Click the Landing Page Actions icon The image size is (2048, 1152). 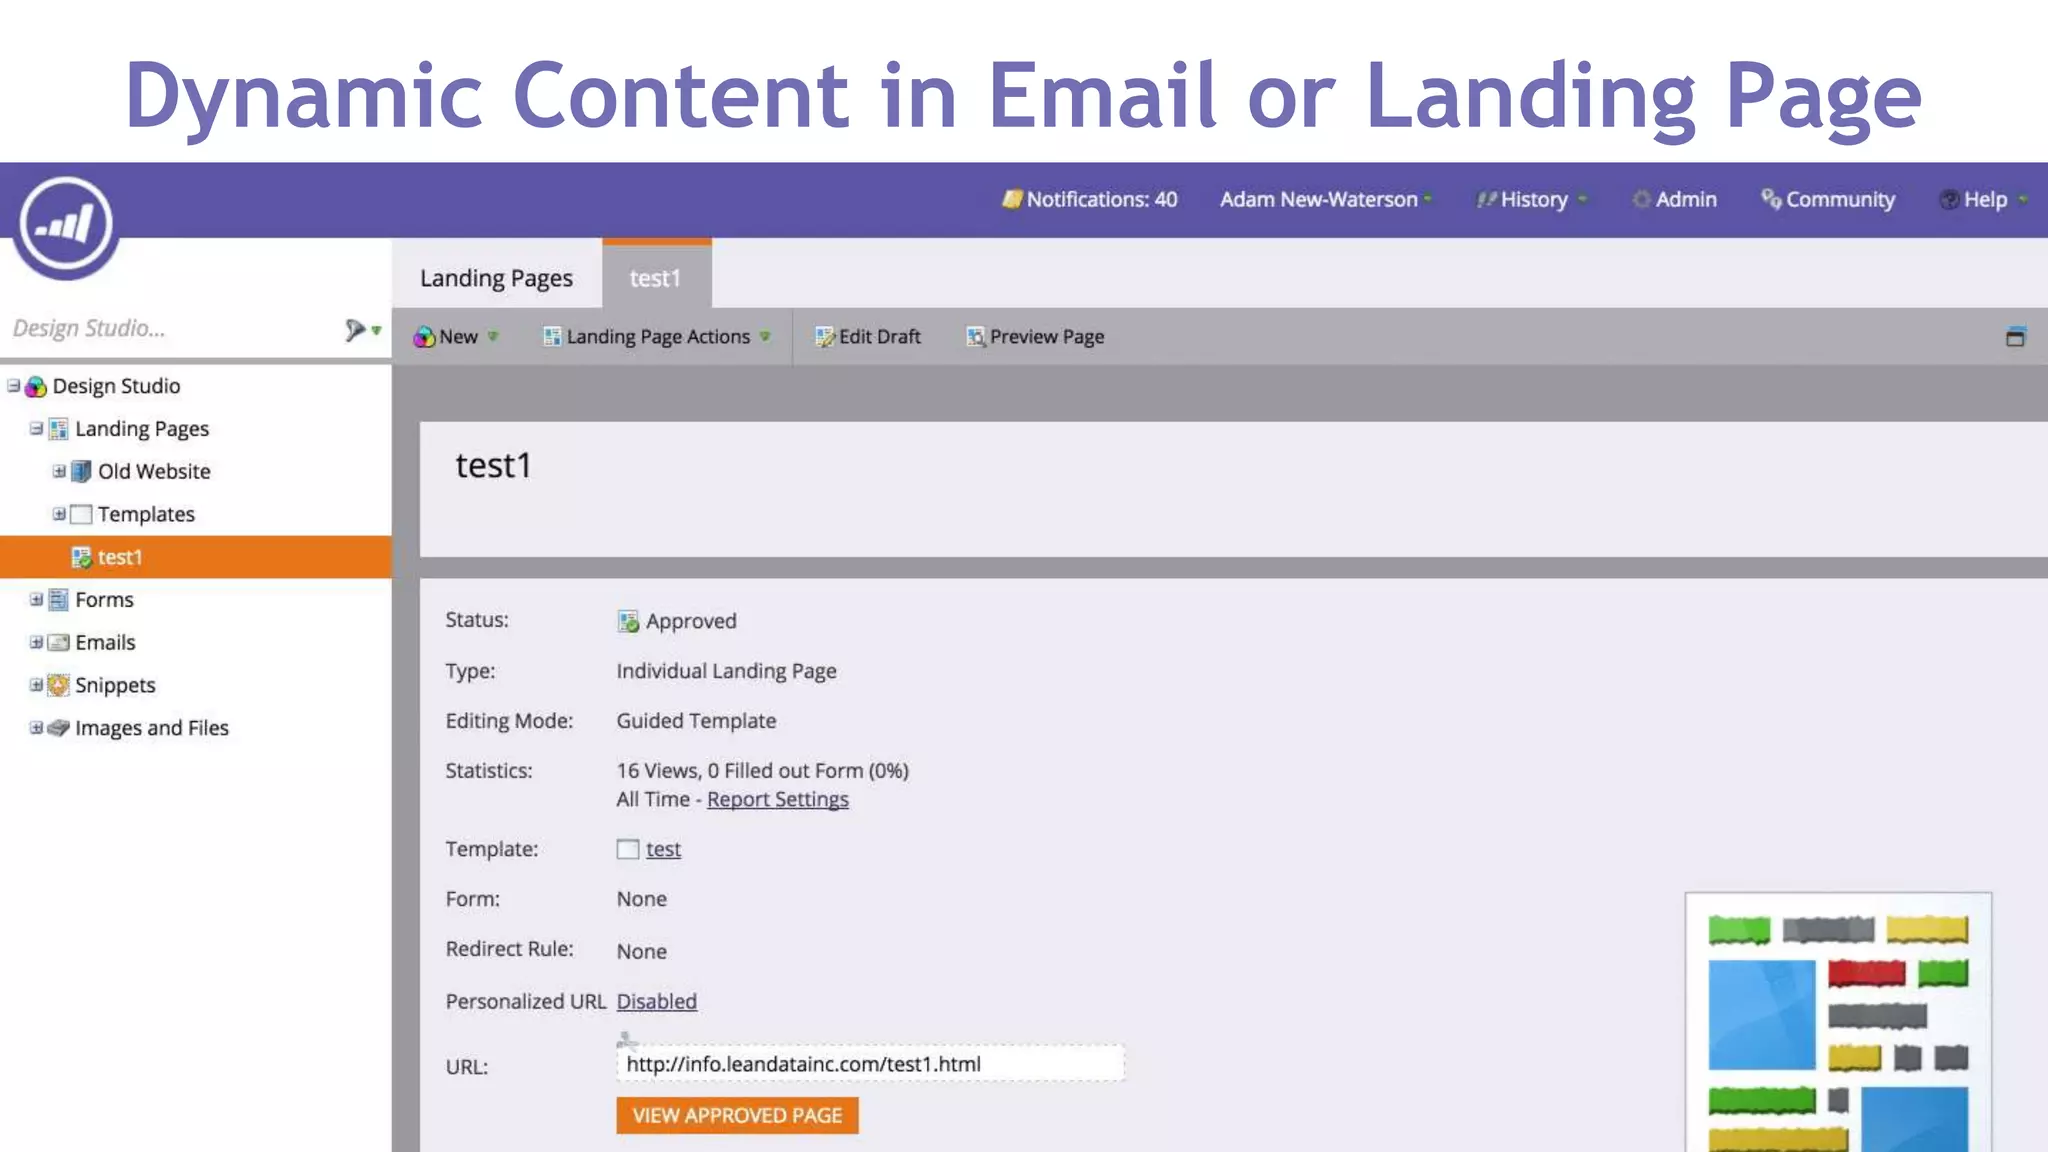pos(551,336)
